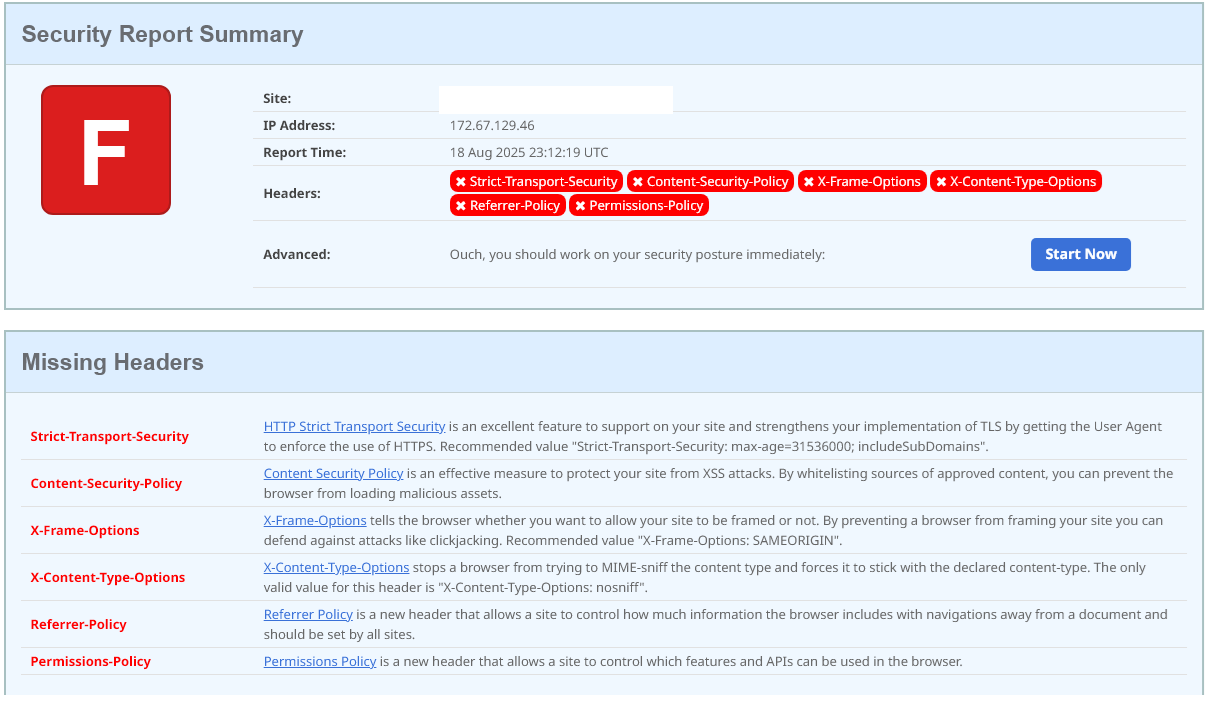Click the Permissions-Policy red header tag
The height and width of the screenshot is (707, 1209).
tap(639, 205)
